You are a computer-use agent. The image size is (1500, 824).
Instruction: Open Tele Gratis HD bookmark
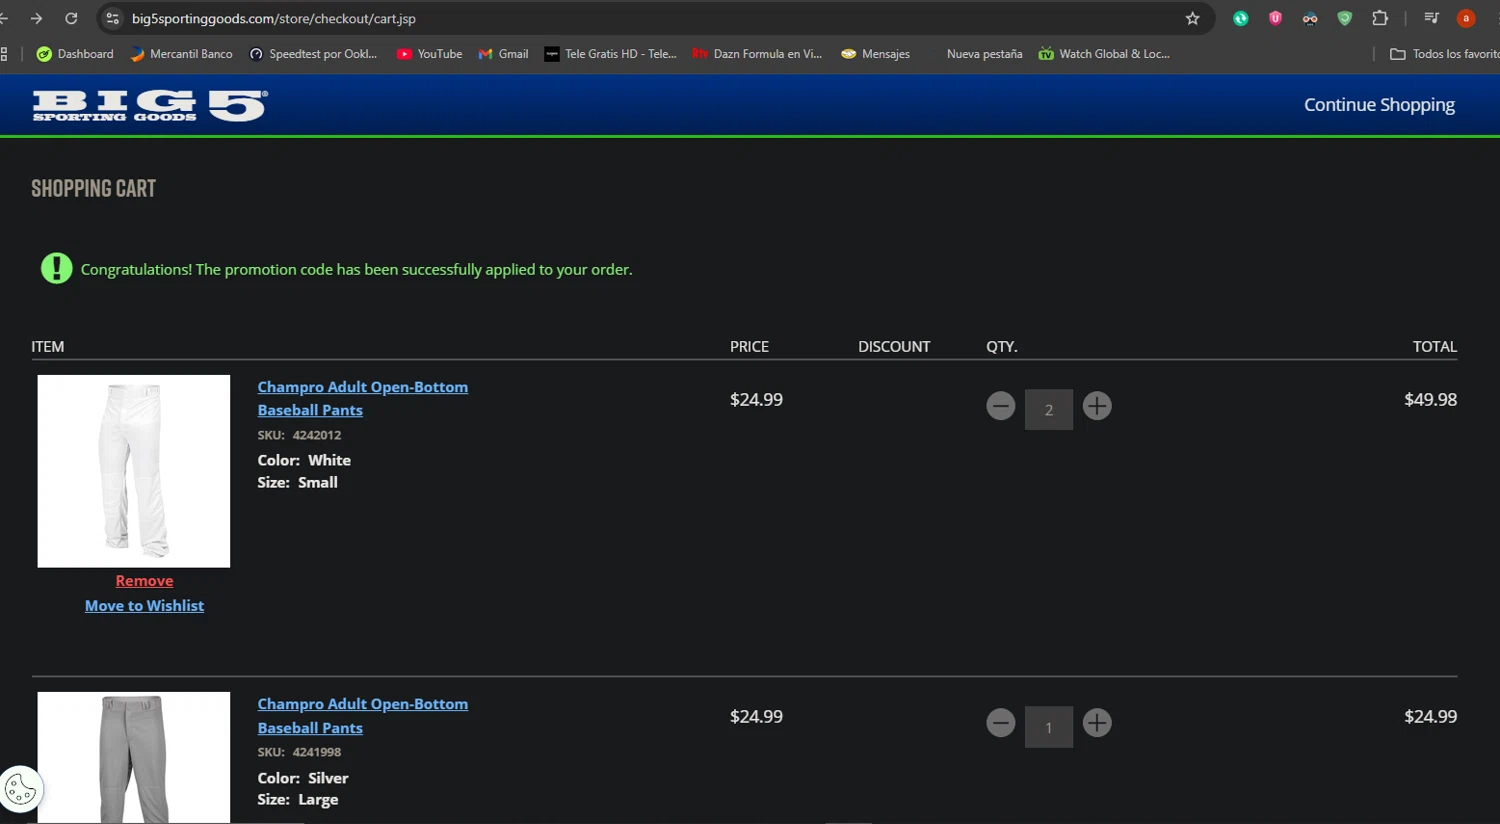click(610, 54)
